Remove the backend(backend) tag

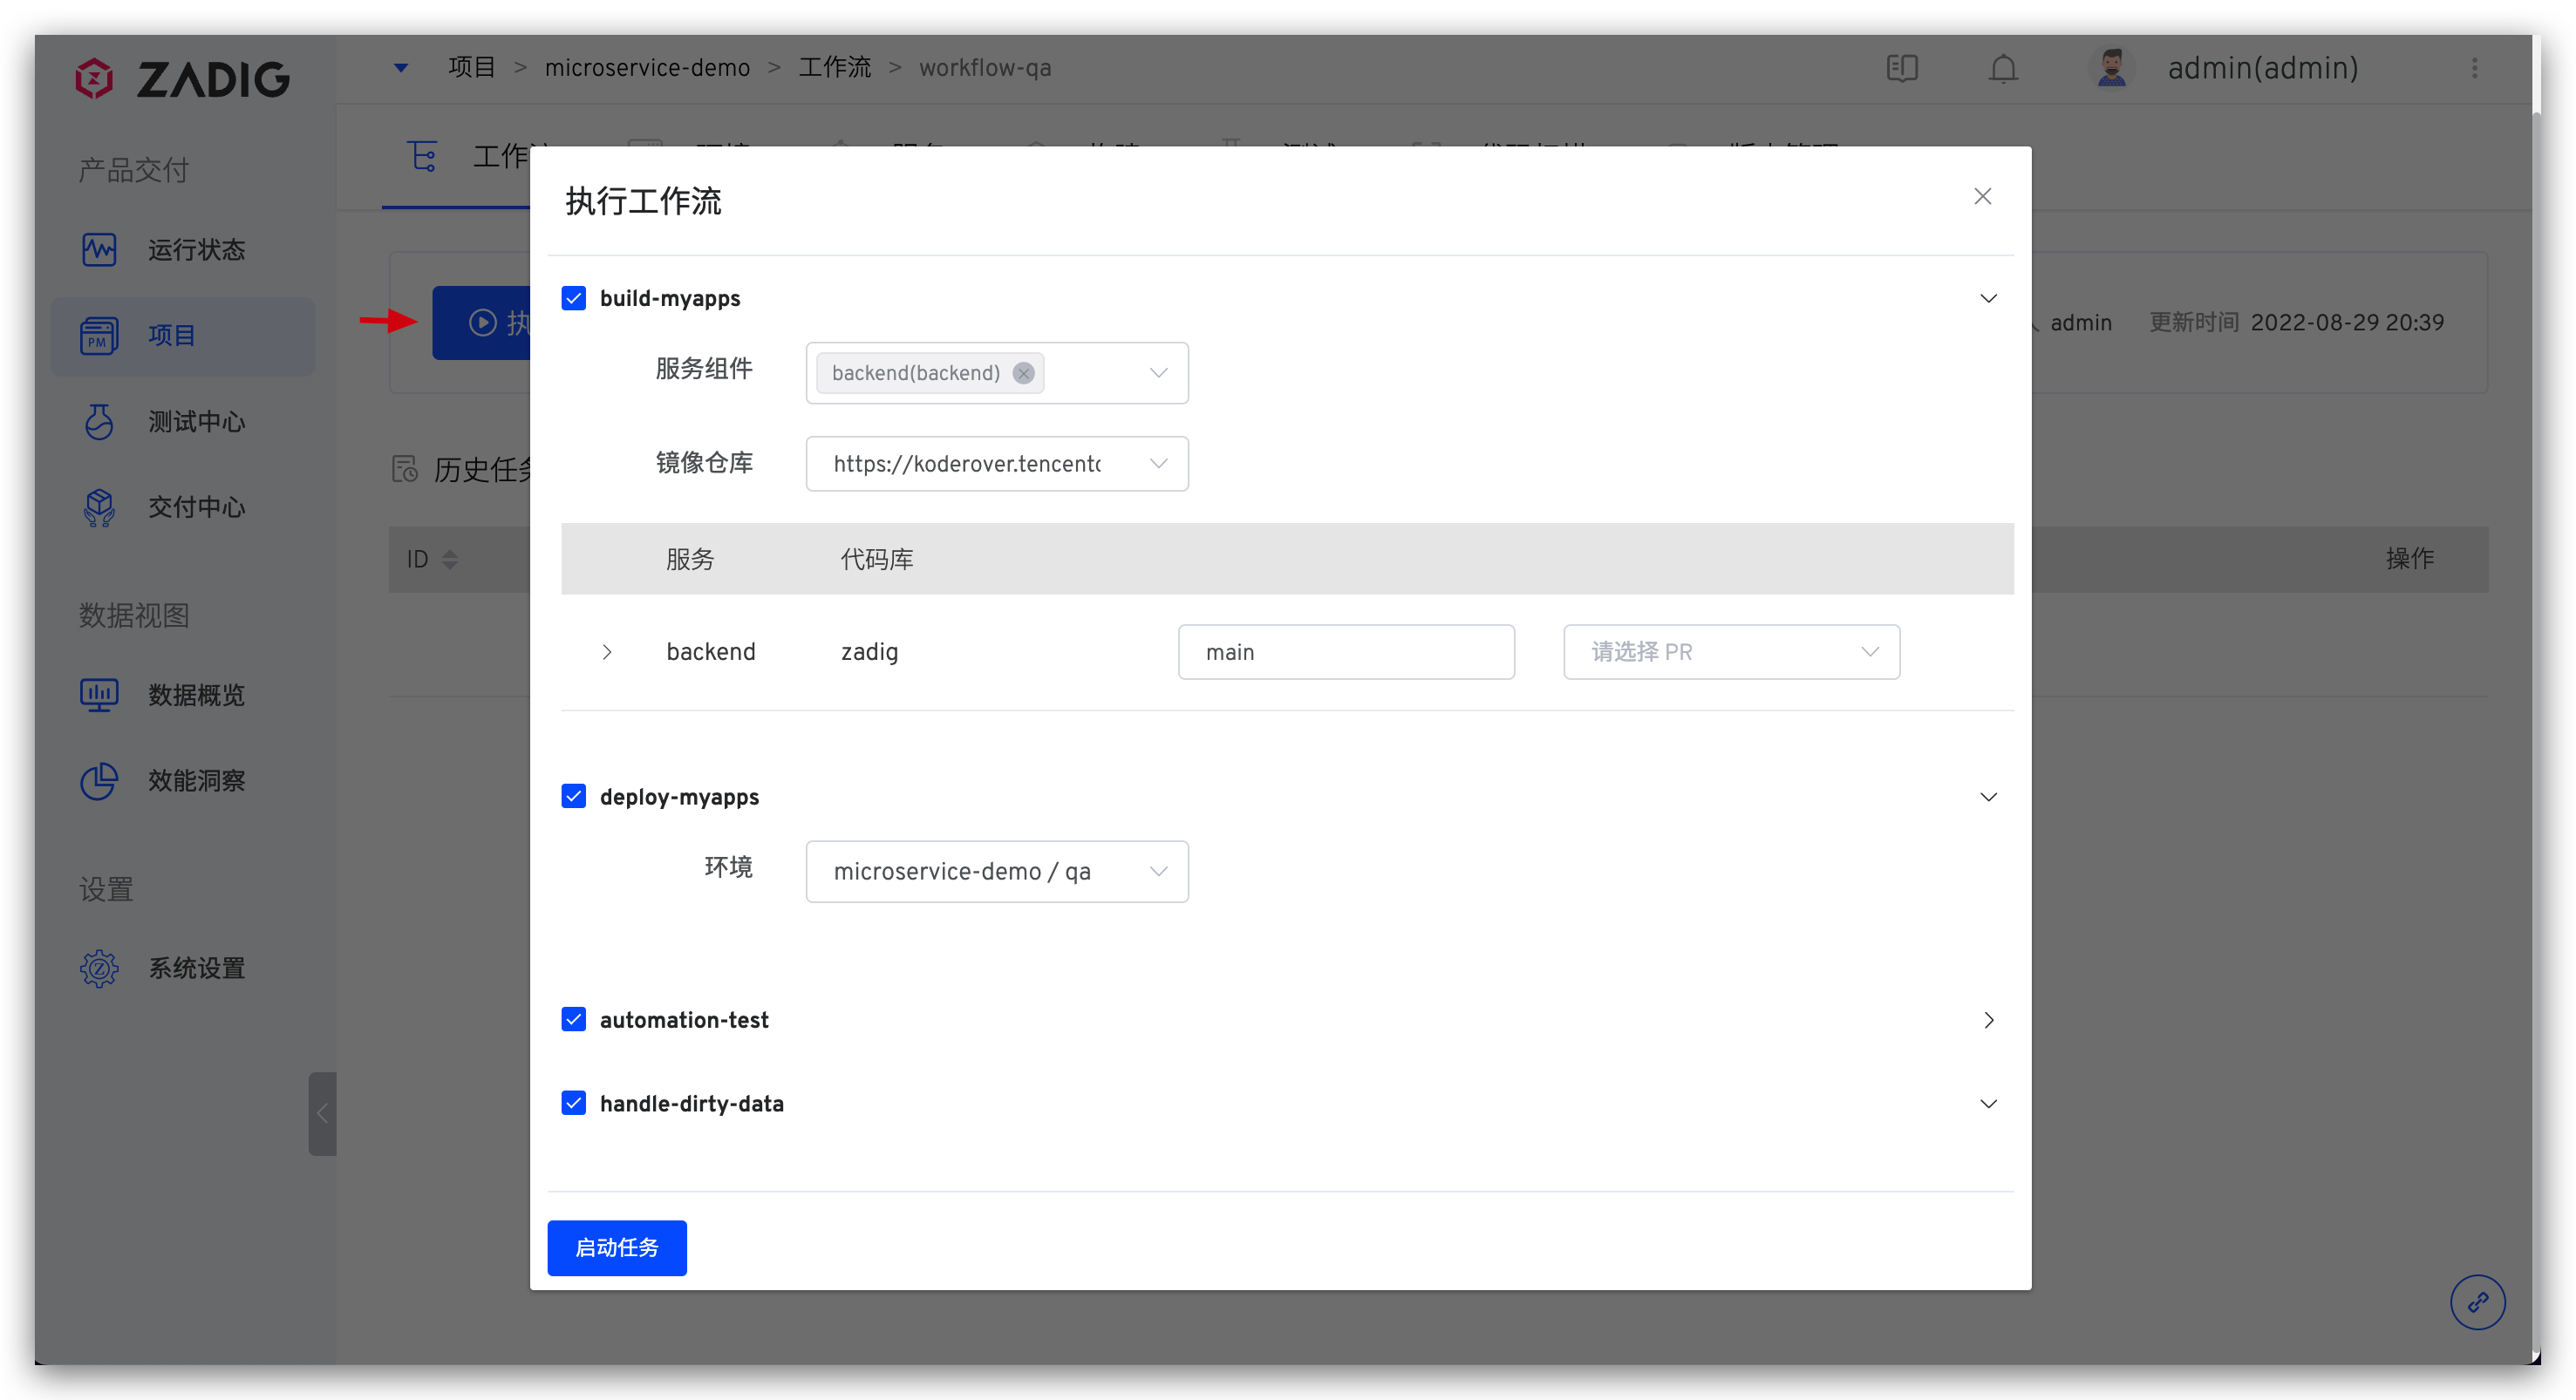(1023, 373)
